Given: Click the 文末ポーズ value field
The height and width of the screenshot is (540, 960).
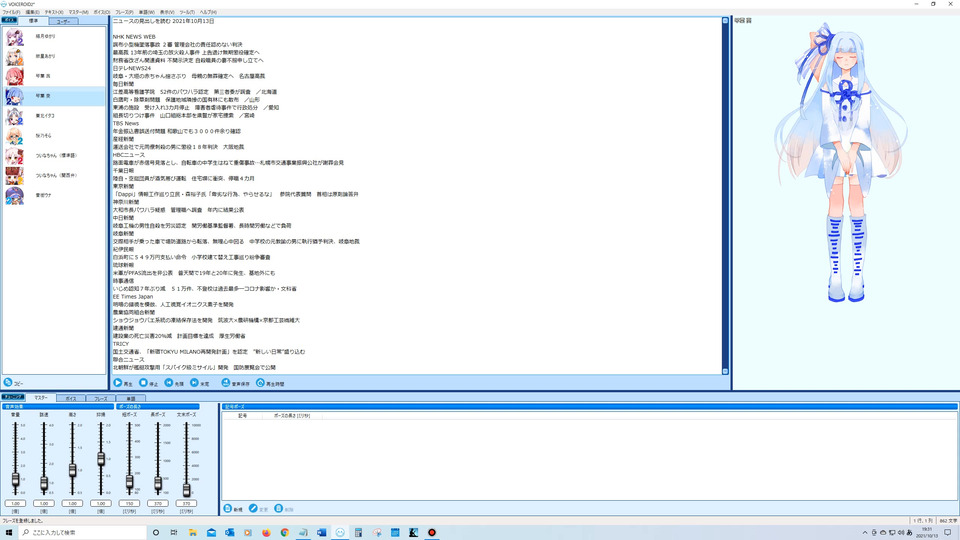Looking at the screenshot, I should click(186, 503).
